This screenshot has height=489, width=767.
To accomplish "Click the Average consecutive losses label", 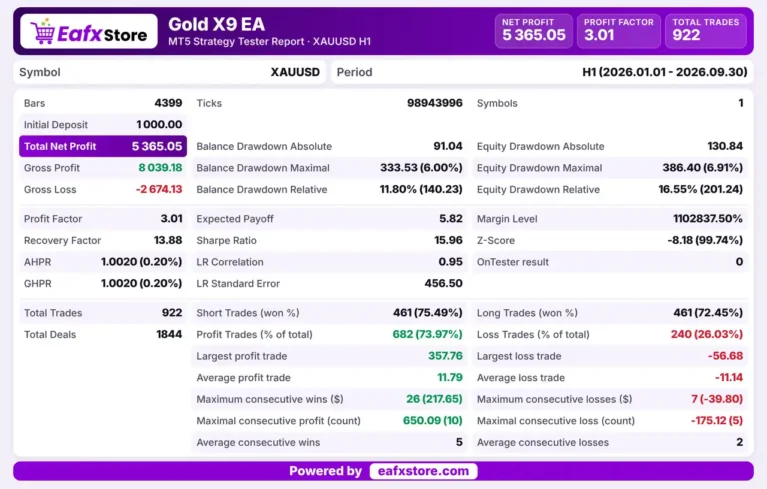I will 542,443.
